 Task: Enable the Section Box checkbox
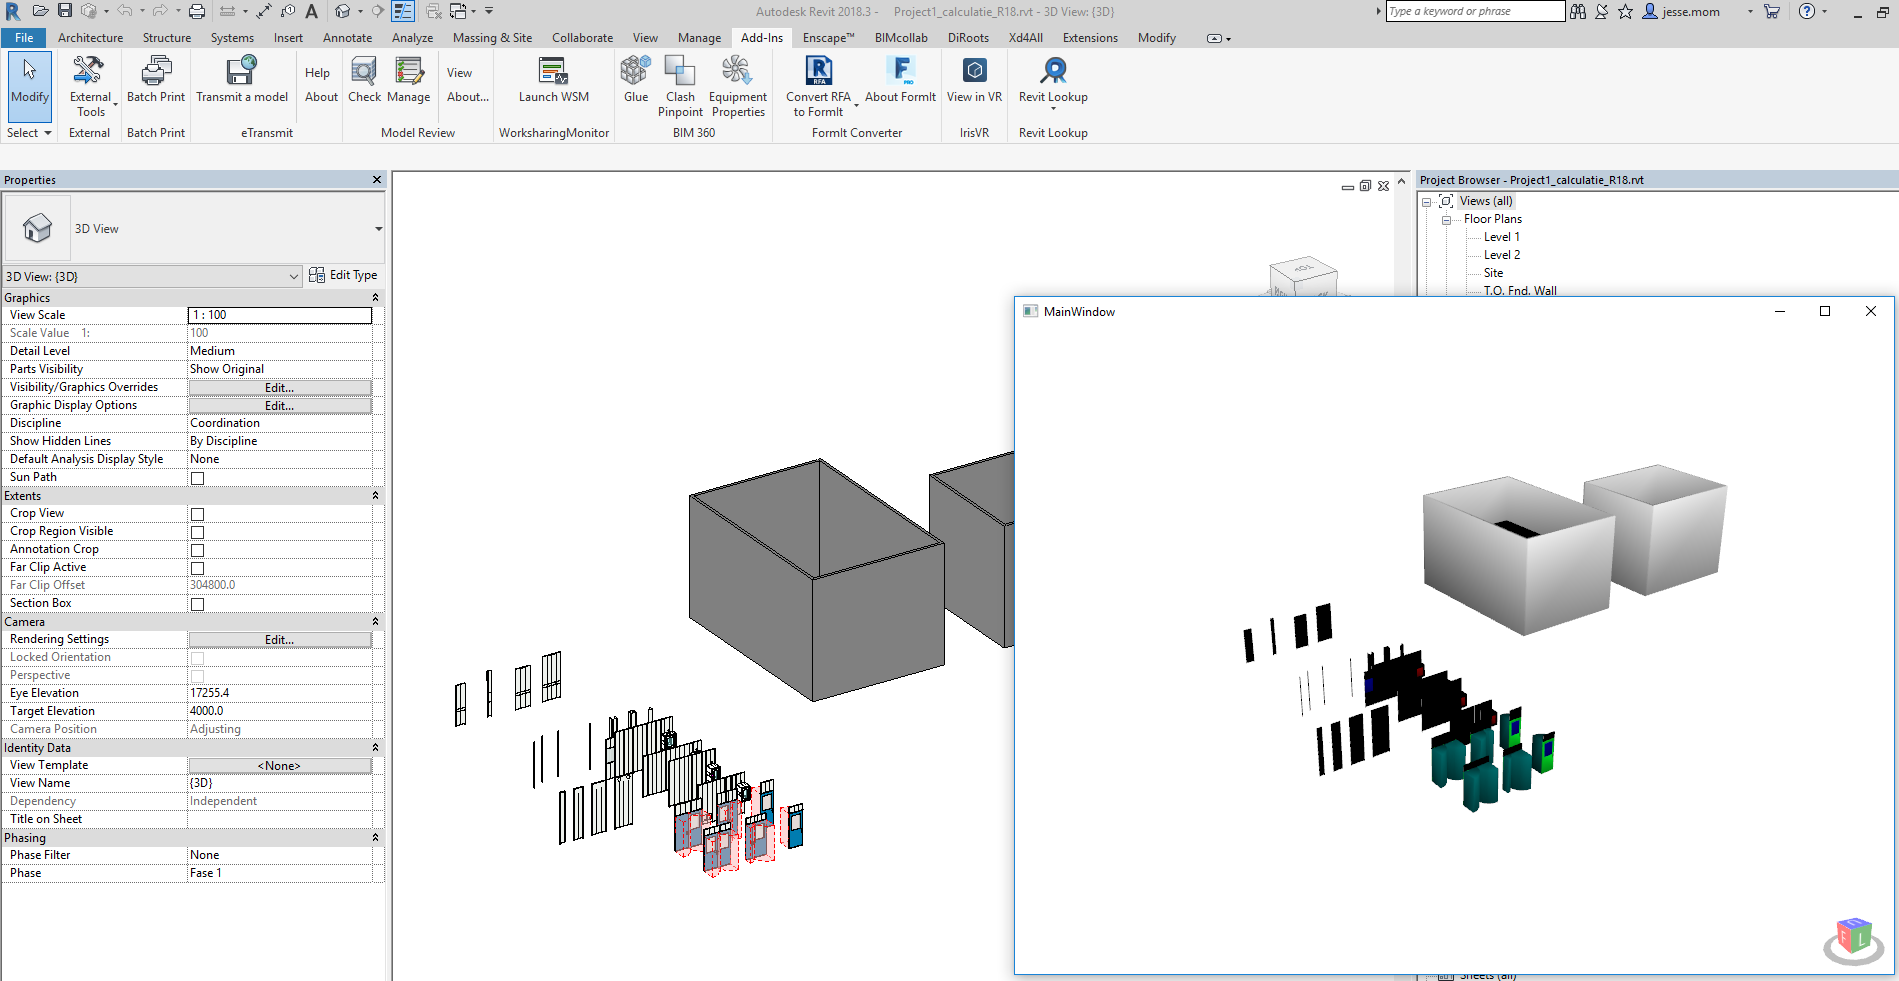pos(197,603)
